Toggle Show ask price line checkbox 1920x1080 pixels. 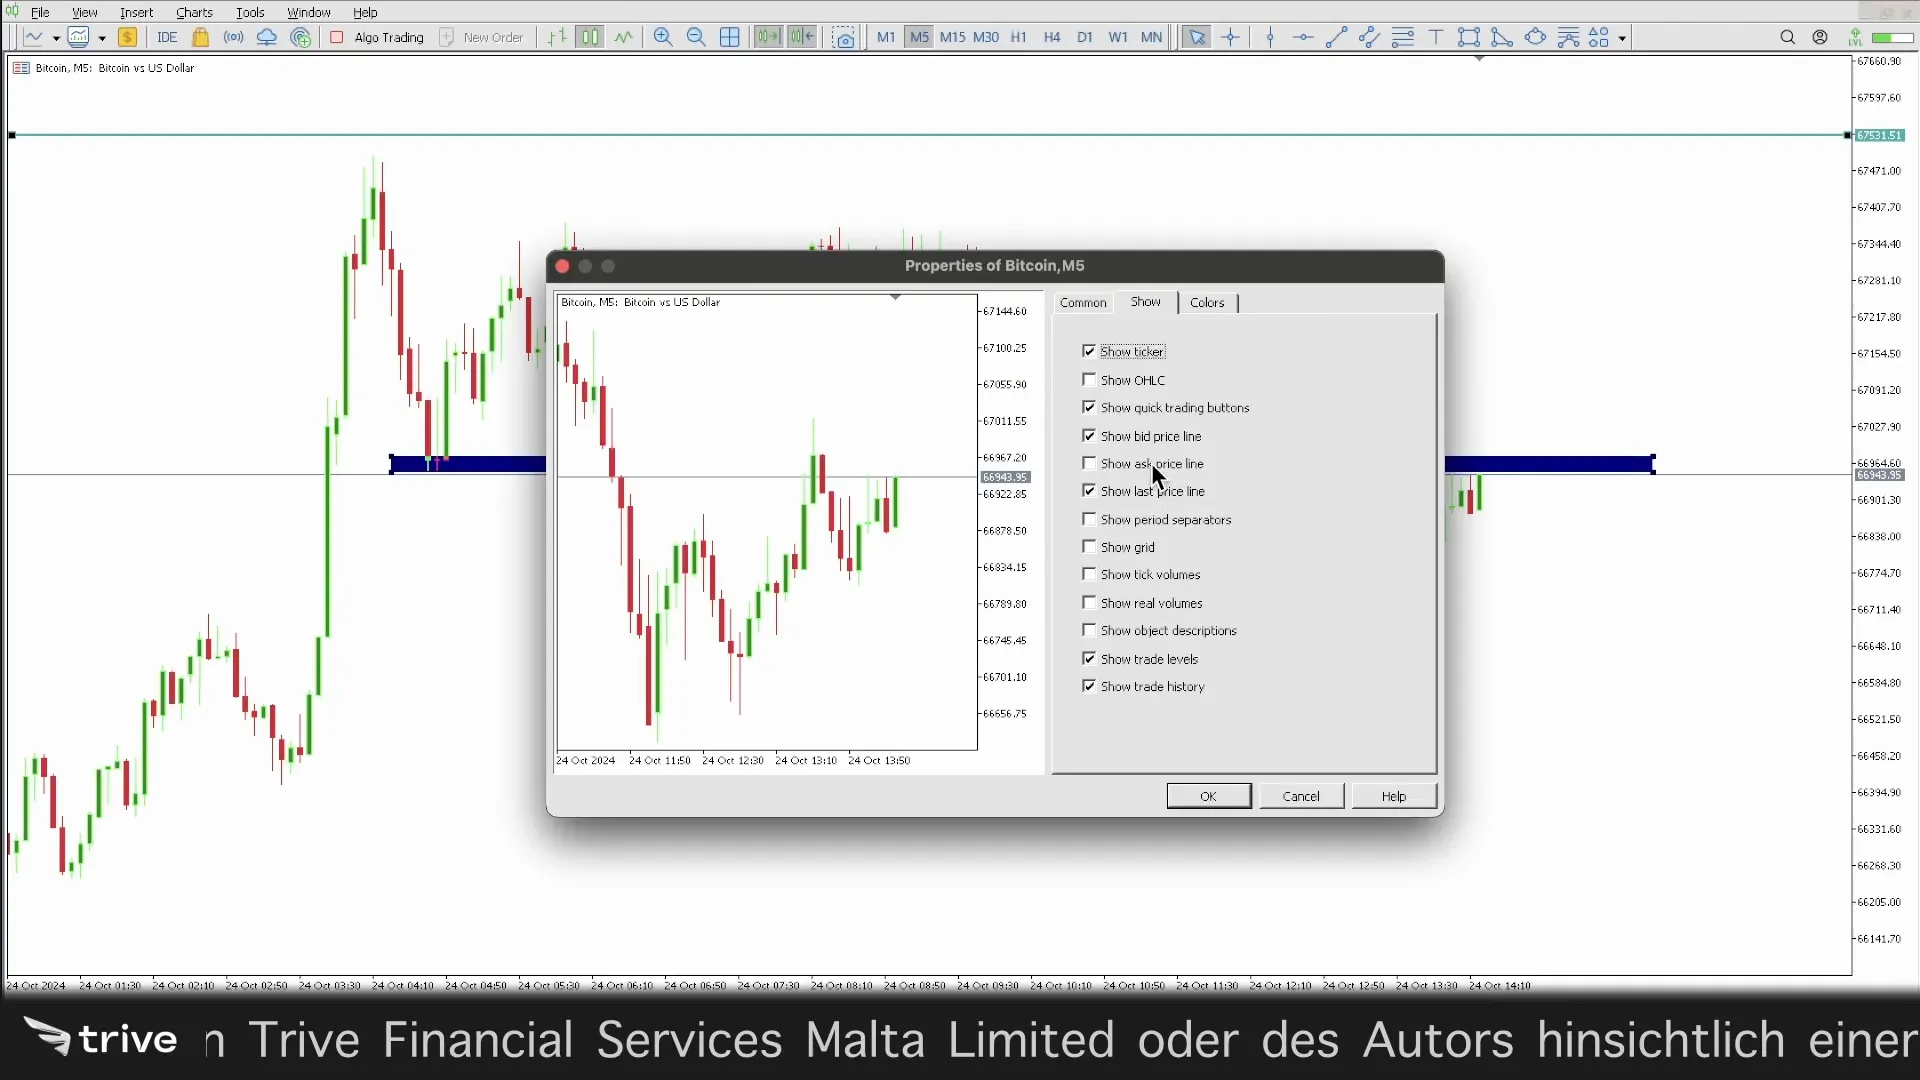tap(1089, 463)
